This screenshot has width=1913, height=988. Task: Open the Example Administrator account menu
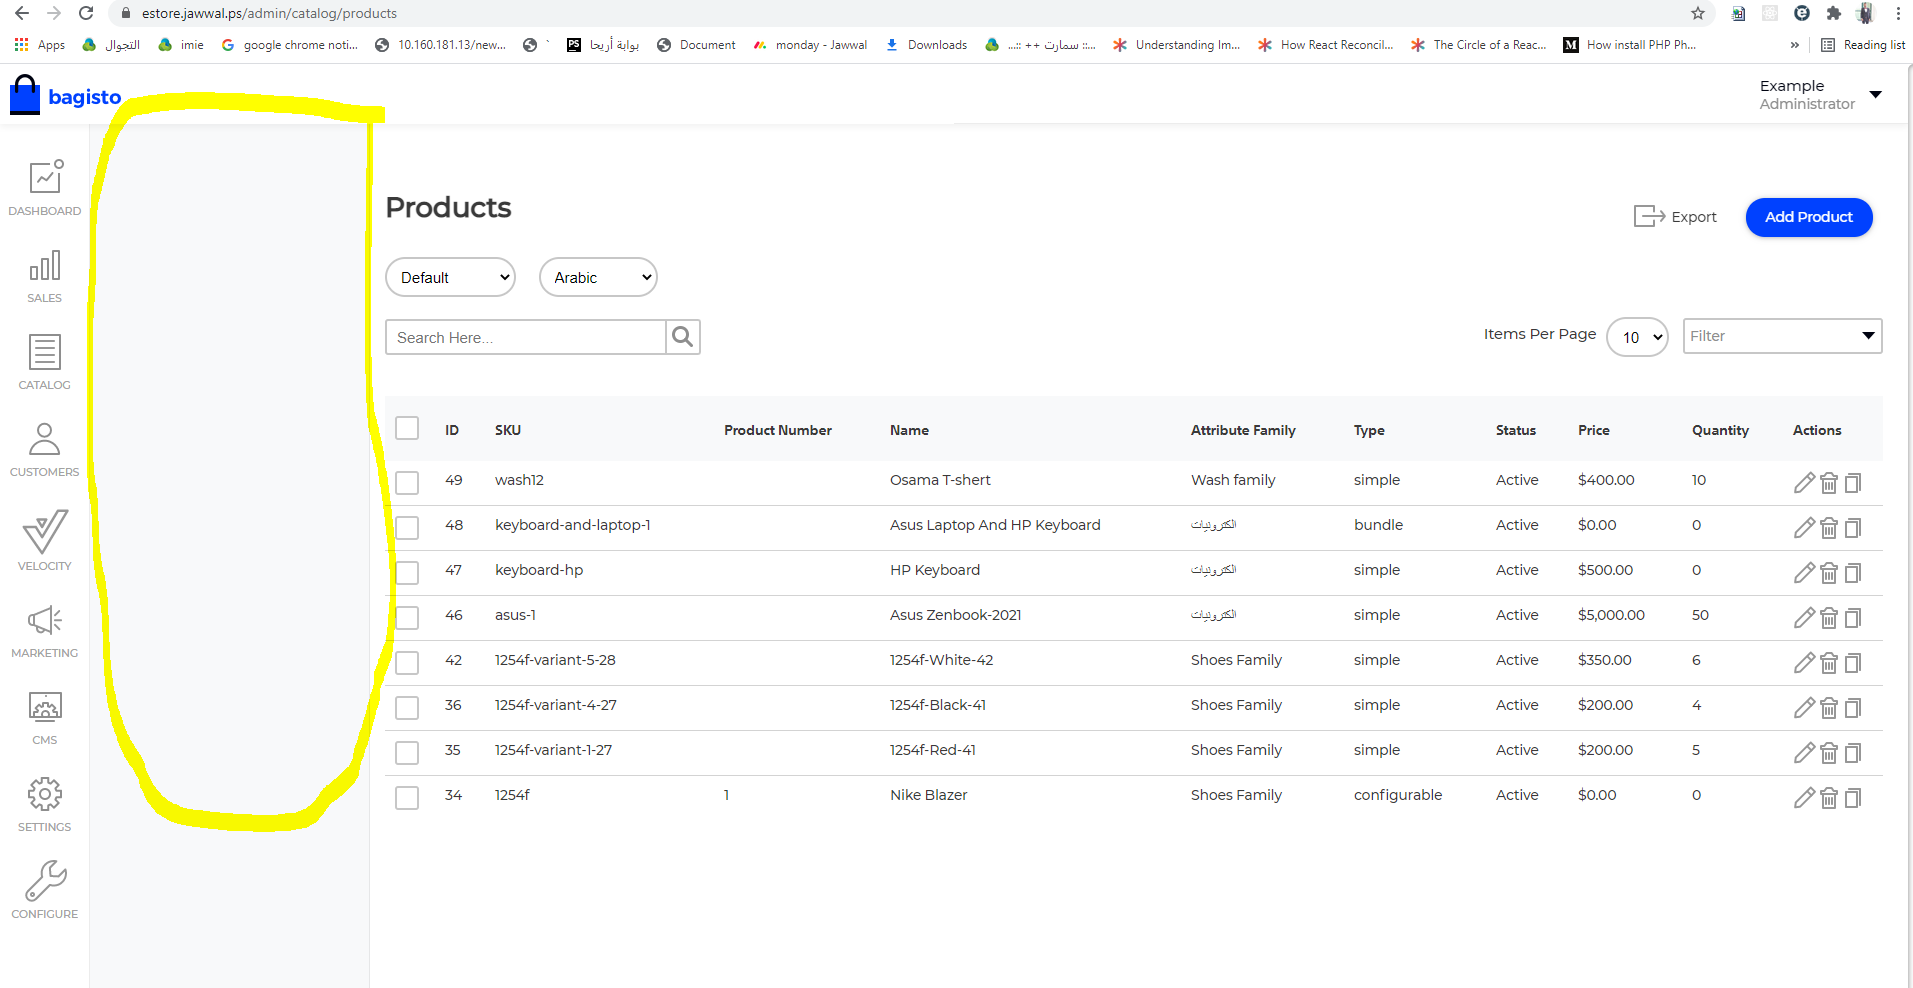[x=1820, y=95]
